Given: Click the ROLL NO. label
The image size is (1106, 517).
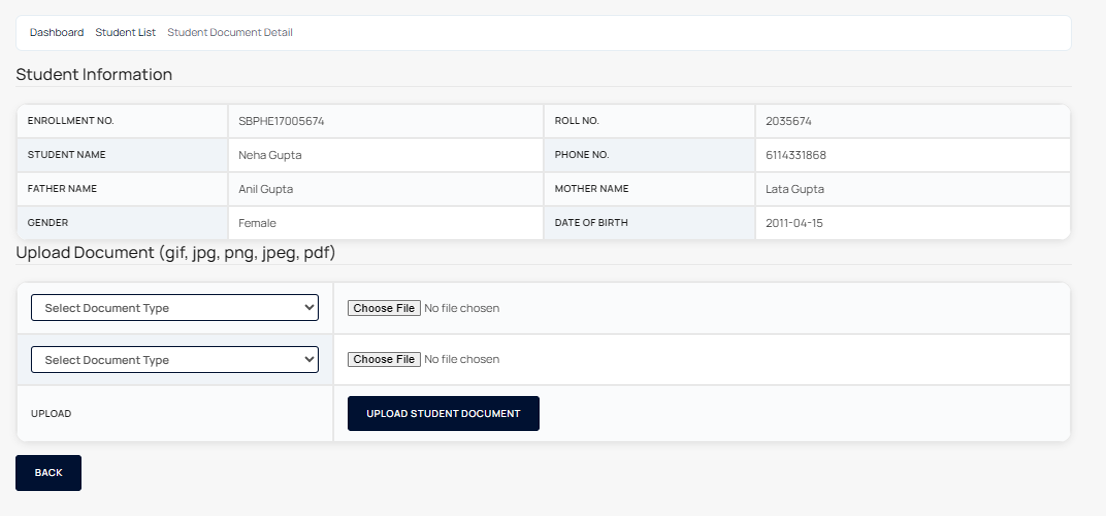Looking at the screenshot, I should click(x=577, y=121).
